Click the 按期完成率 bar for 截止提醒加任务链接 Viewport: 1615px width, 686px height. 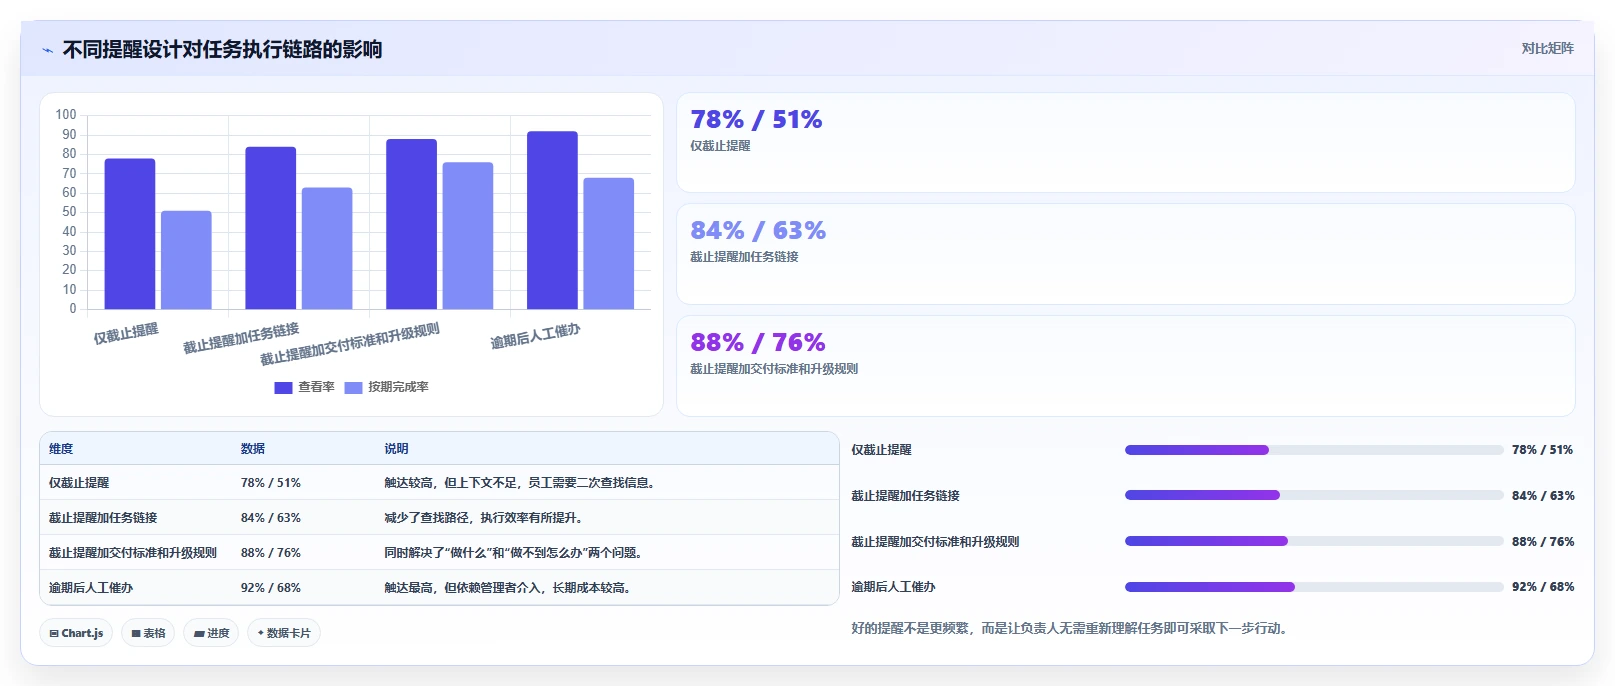coord(327,248)
